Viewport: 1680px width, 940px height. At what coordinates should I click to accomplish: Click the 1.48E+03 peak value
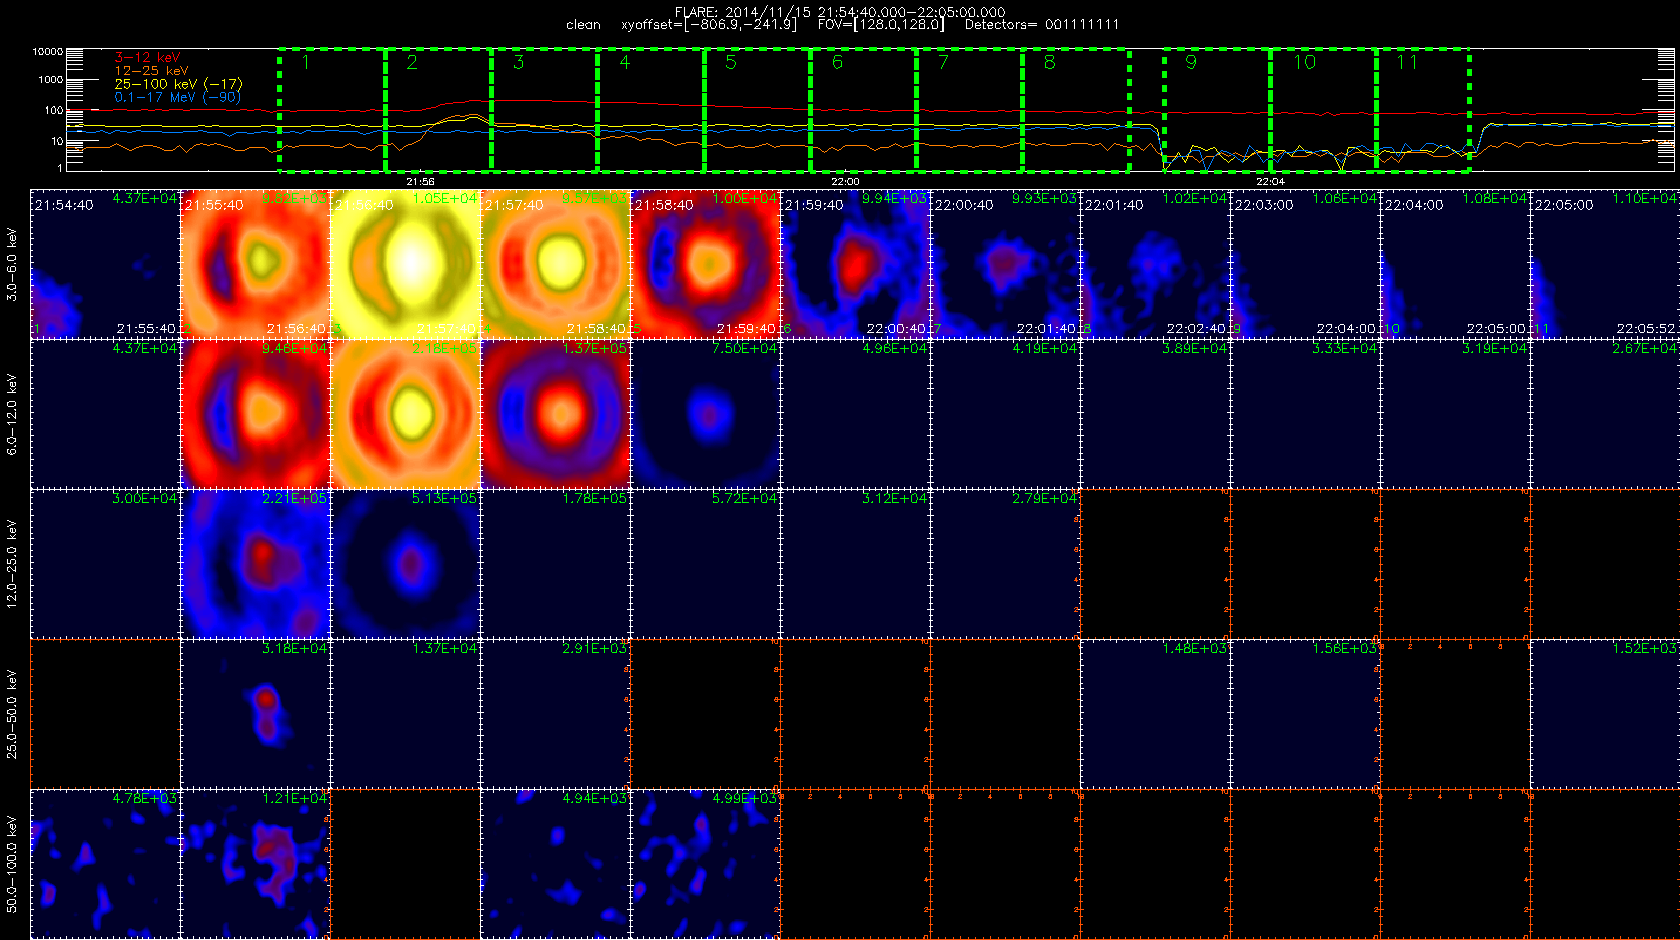[1195, 648]
